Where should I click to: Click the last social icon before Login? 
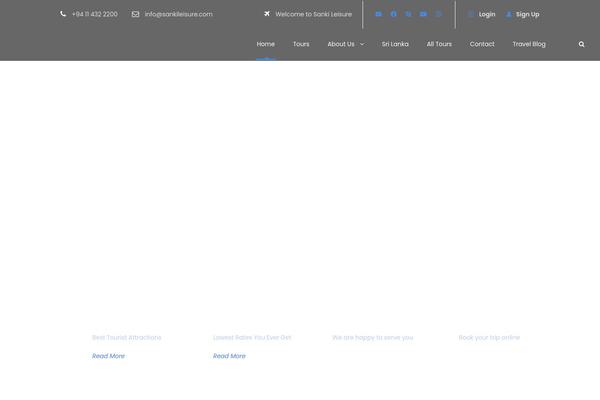[439, 14]
